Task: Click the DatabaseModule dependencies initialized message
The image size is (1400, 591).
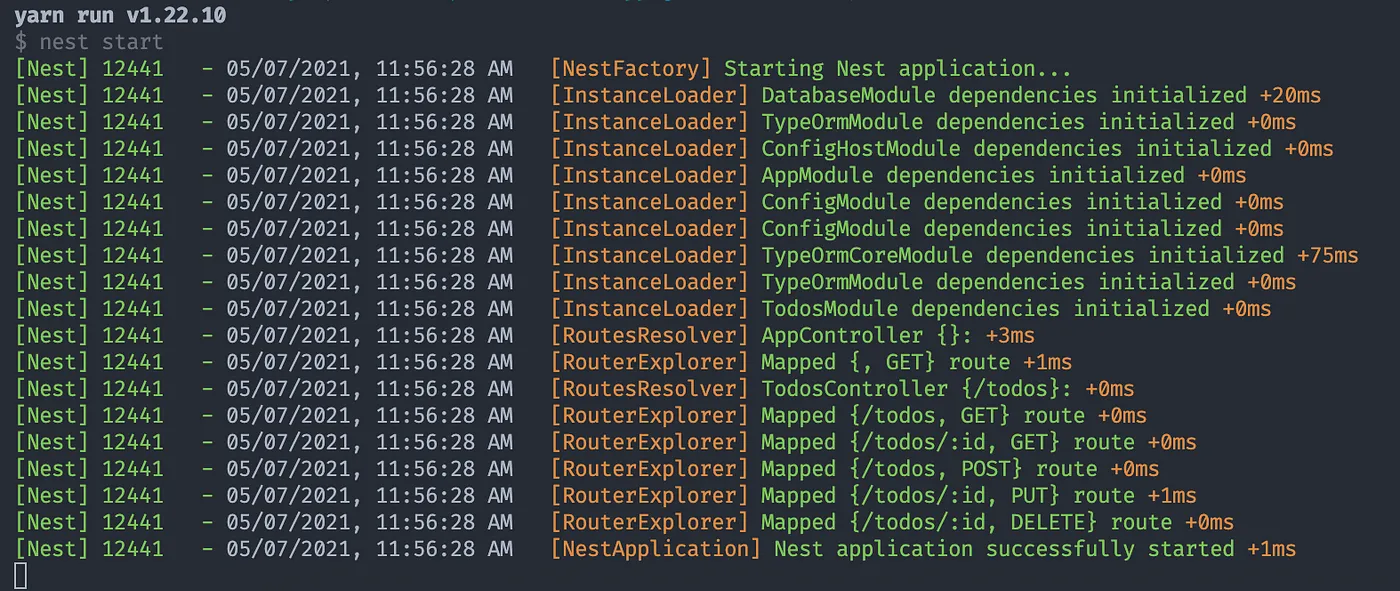Action: (x=1003, y=96)
